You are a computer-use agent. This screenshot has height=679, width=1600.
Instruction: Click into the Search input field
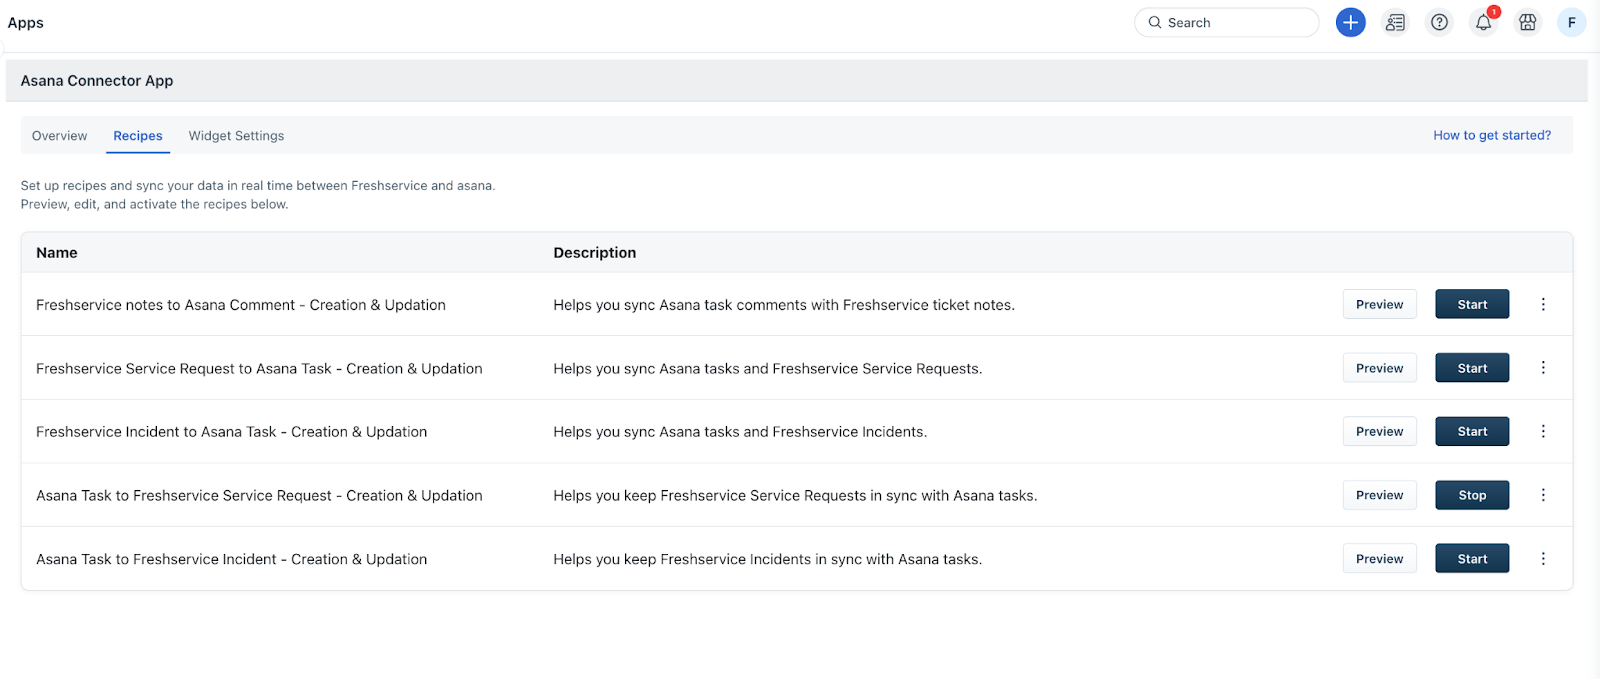pos(1226,22)
